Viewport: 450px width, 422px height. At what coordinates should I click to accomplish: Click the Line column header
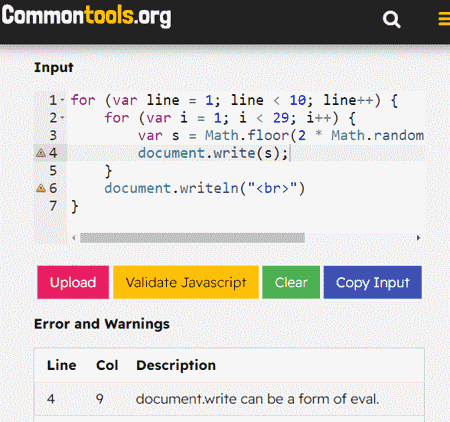click(62, 365)
